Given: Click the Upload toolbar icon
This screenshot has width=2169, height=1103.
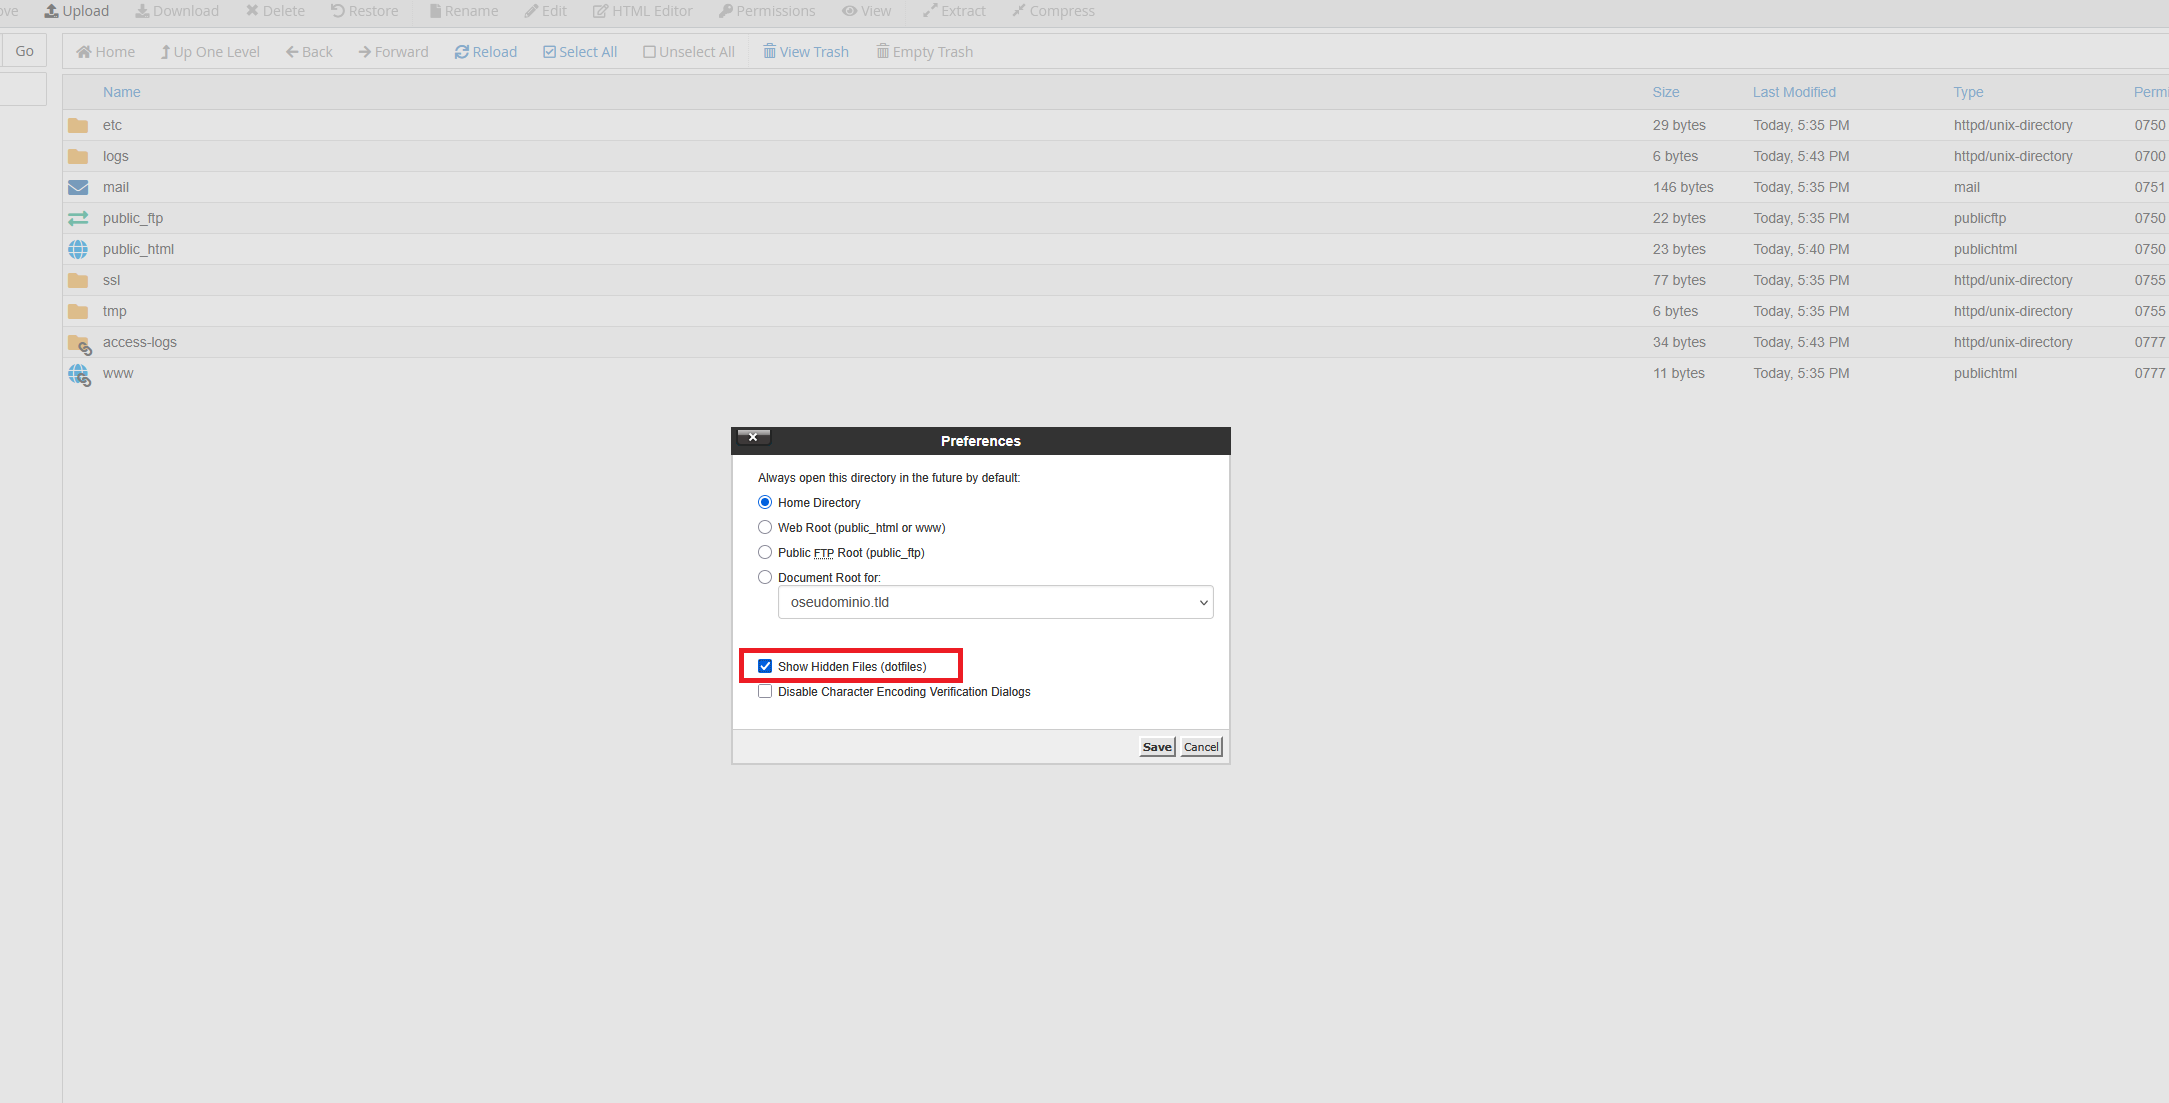Looking at the screenshot, I should tap(51, 11).
